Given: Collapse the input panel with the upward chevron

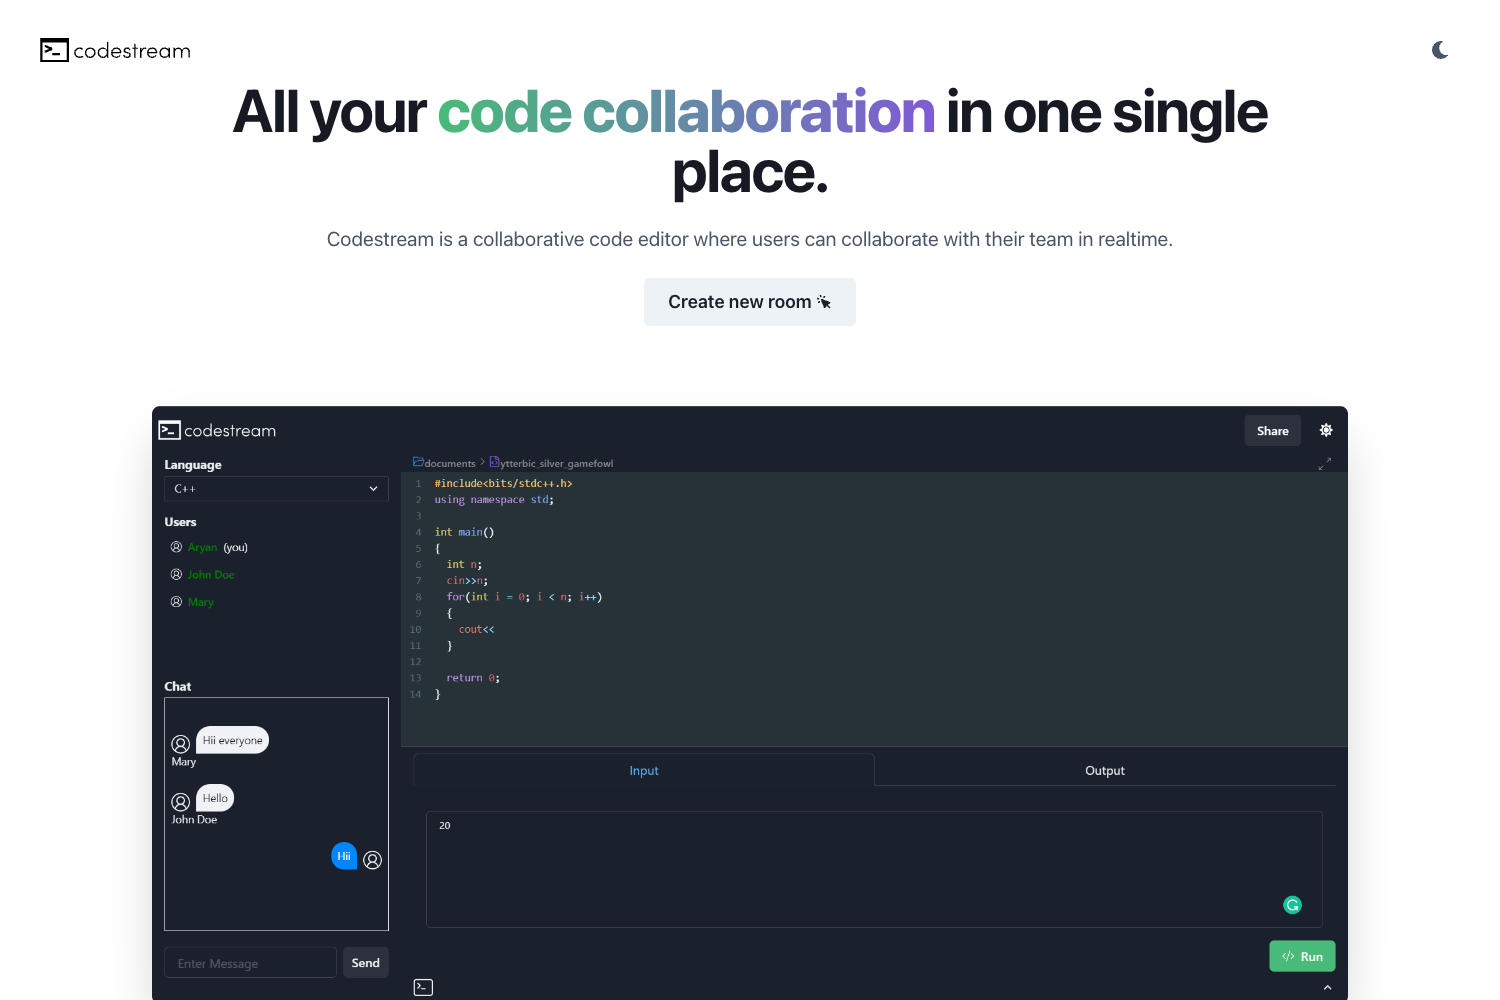Looking at the screenshot, I should point(1328,986).
